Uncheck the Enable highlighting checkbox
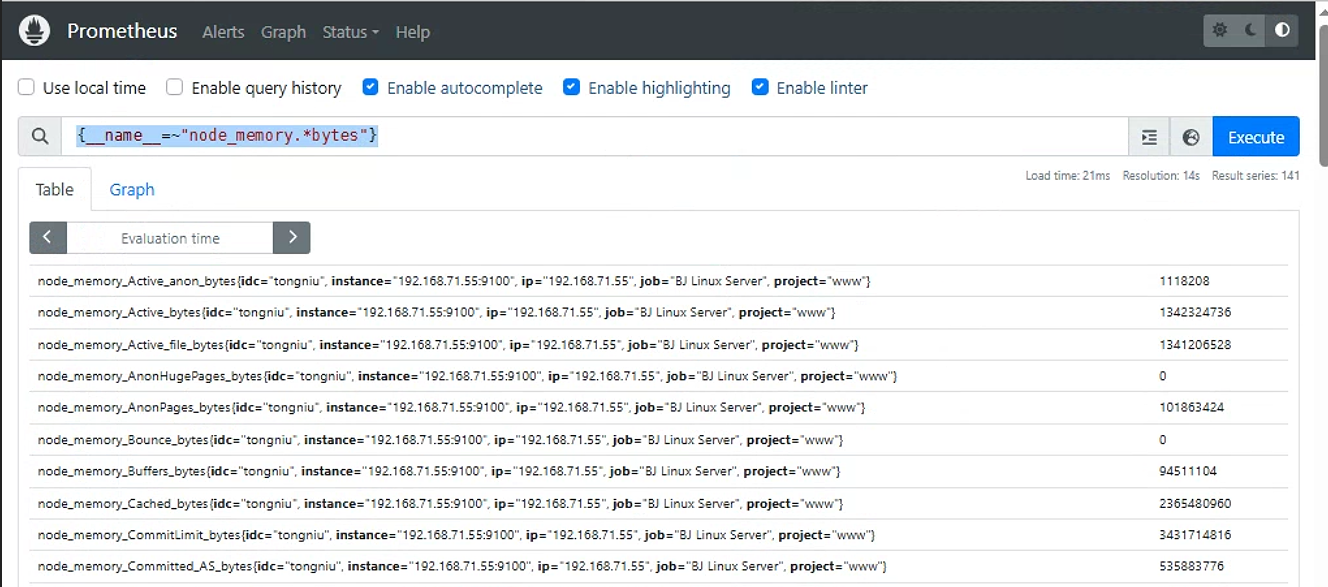The width and height of the screenshot is (1328, 587). (572, 88)
